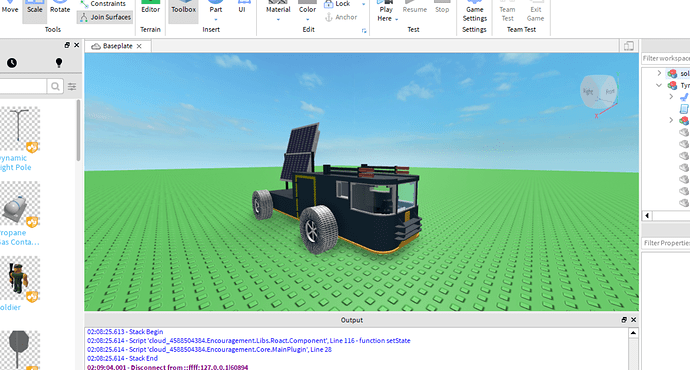Open the Color dropdown arrow
The image size is (690, 370).
(307, 20)
